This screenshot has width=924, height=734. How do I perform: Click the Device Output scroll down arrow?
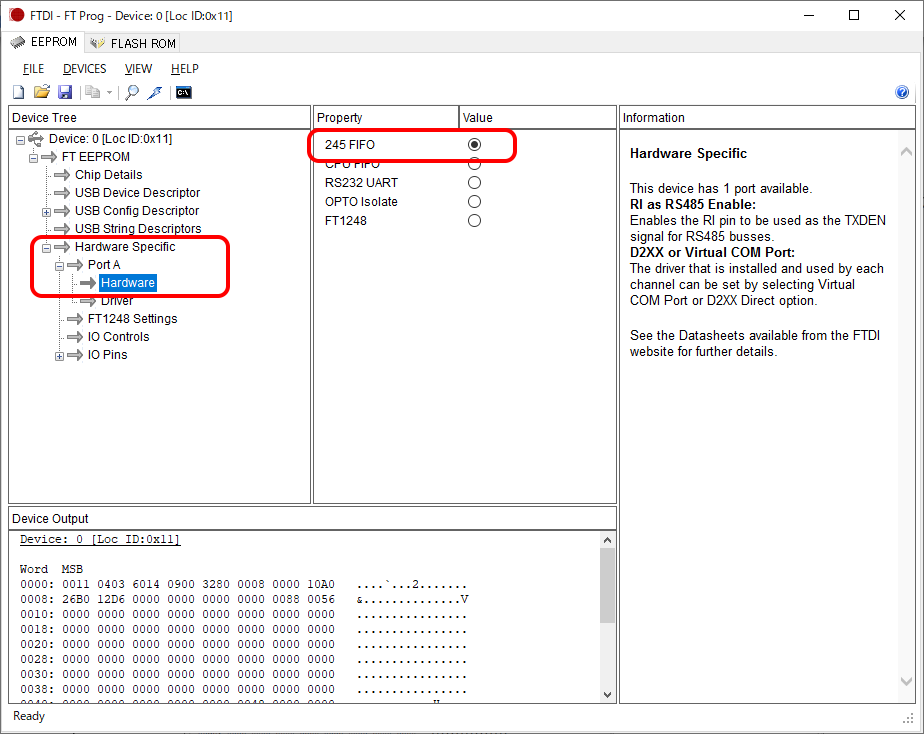pyautogui.click(x=607, y=694)
